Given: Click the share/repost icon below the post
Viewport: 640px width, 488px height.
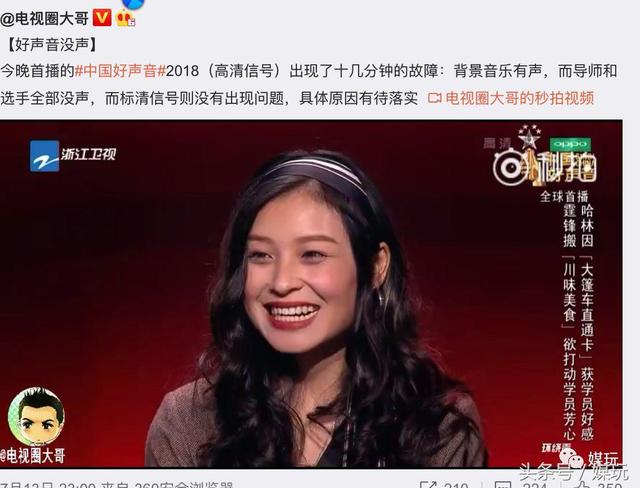Looking at the screenshot, I should [x=429, y=485].
